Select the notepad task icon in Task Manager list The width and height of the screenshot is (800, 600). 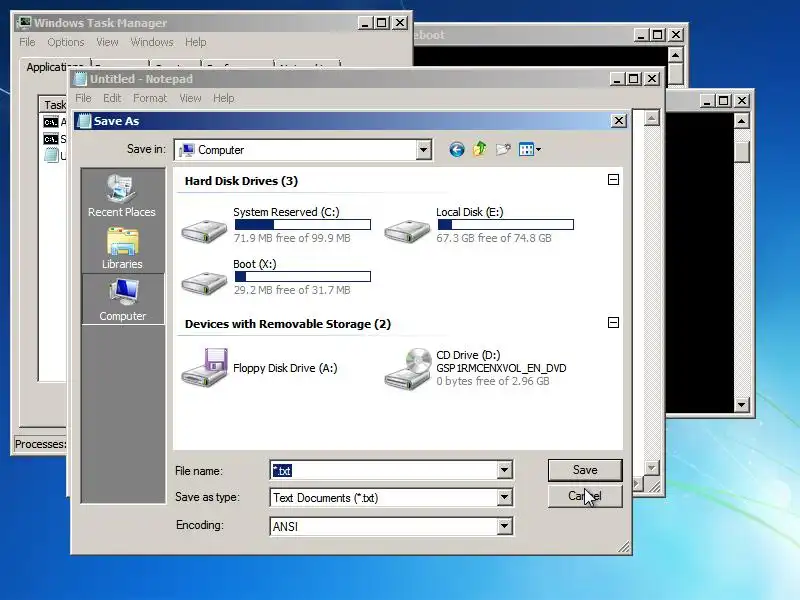pos(51,155)
